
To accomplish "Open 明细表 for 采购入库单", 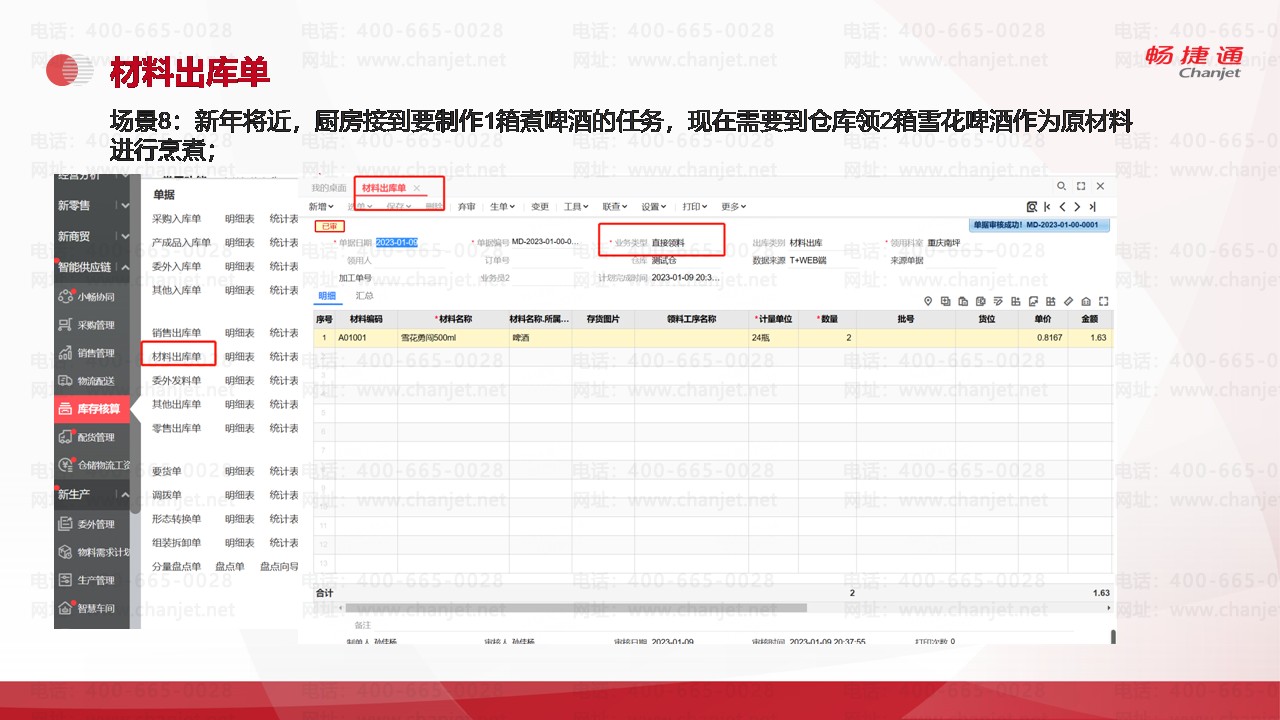I will tap(239, 218).
